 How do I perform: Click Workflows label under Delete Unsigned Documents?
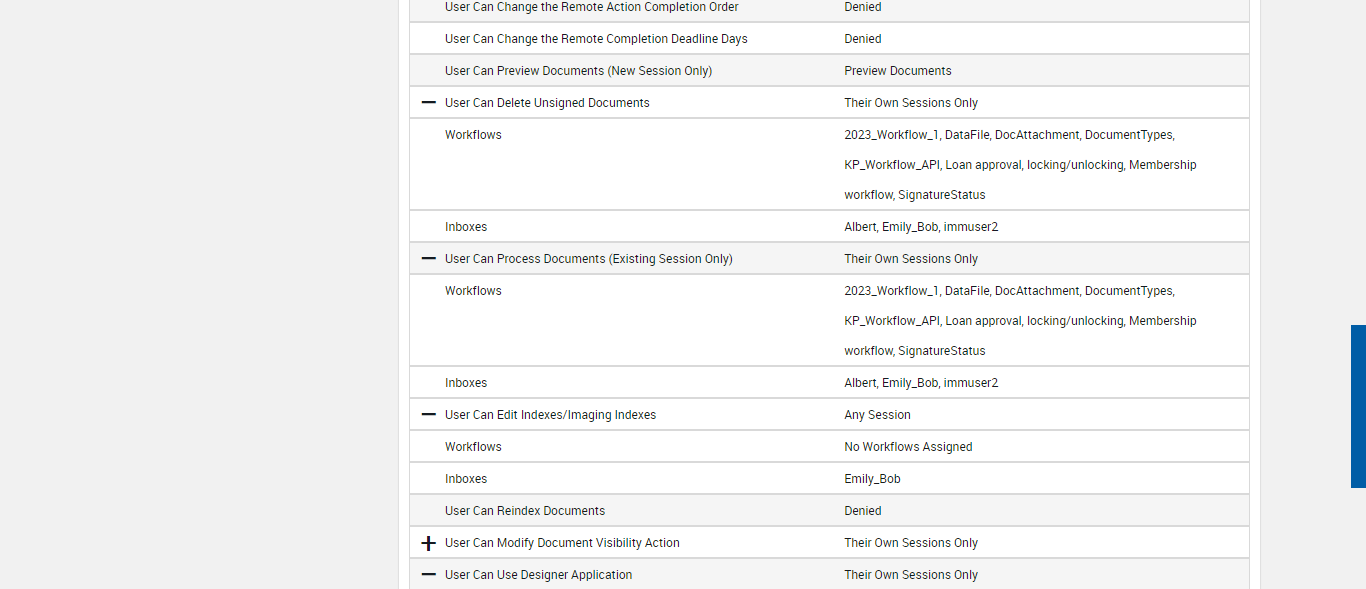click(473, 135)
